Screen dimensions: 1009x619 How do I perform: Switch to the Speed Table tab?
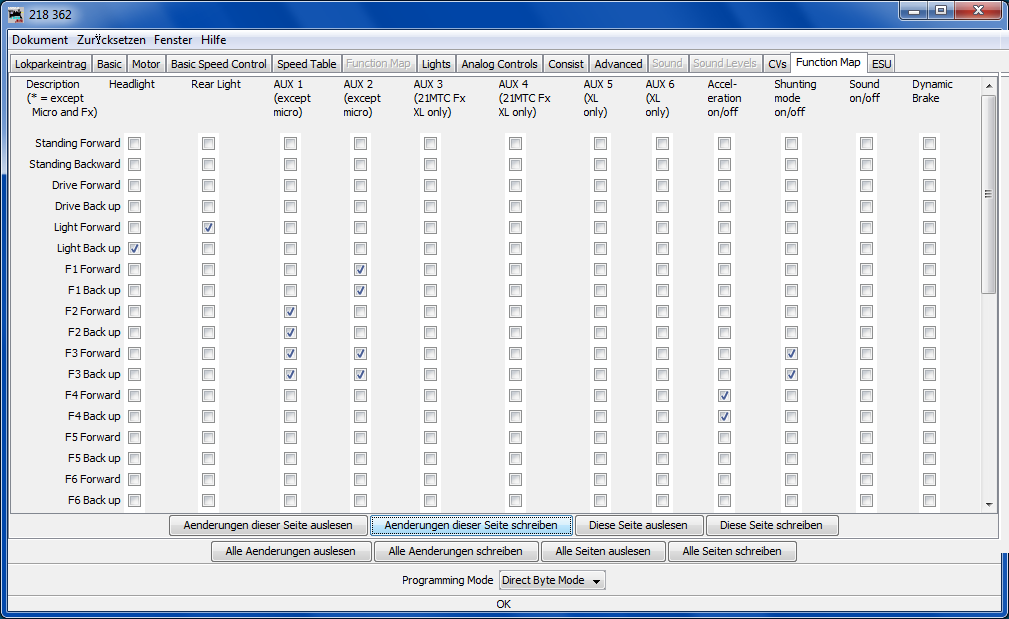pos(306,64)
